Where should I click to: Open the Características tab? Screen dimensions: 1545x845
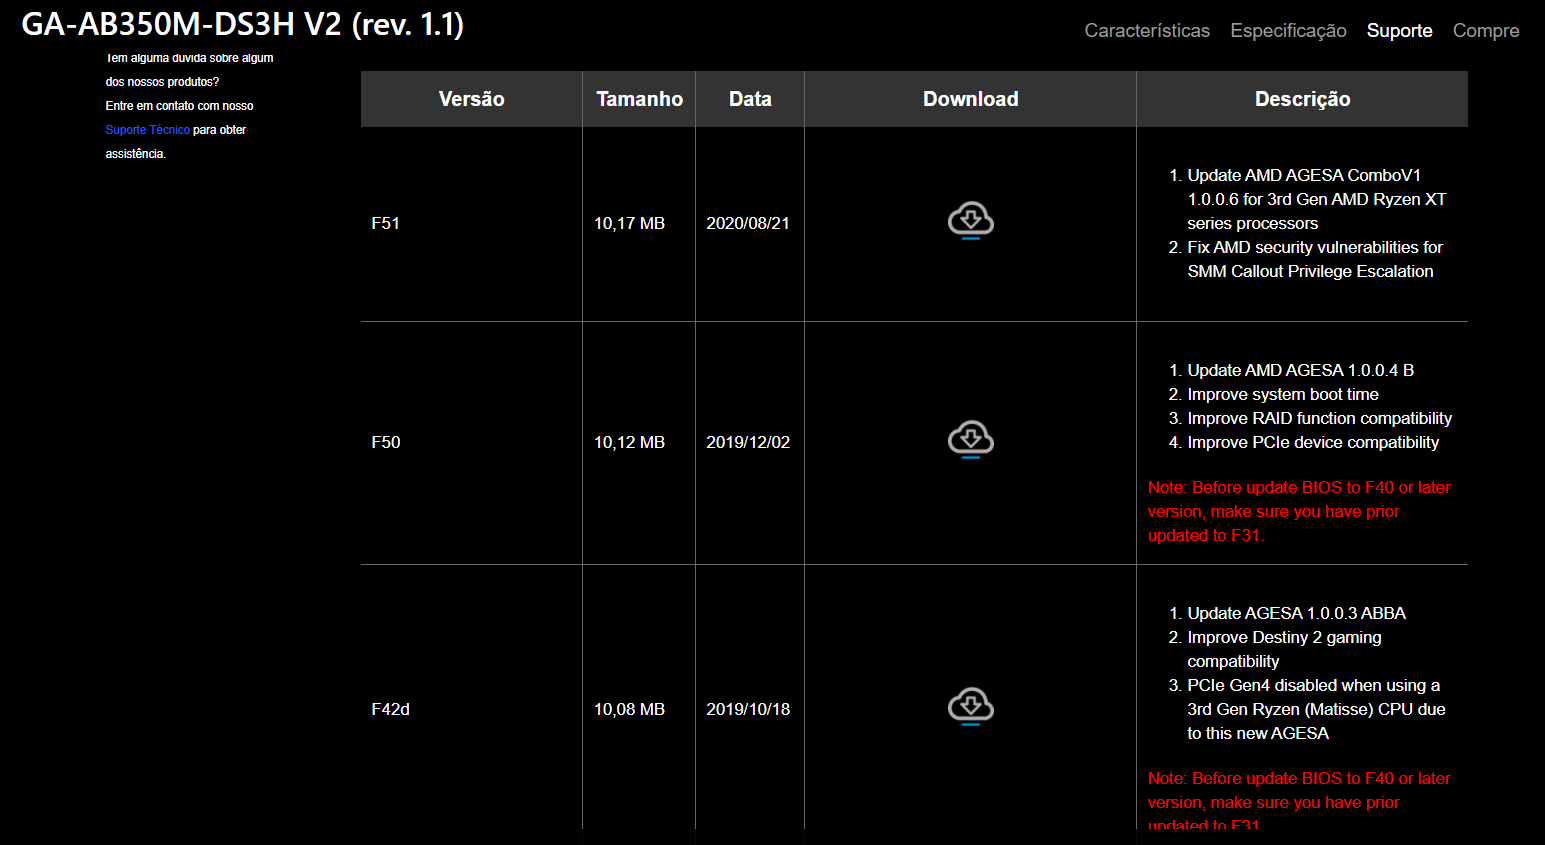tap(1147, 31)
